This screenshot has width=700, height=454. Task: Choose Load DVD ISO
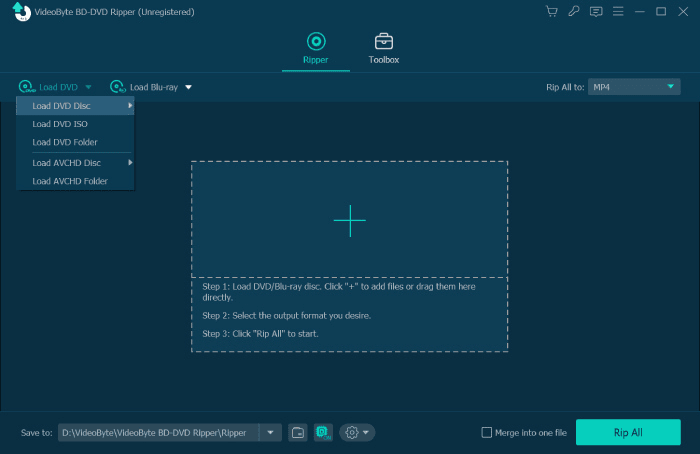[x=75, y=124]
